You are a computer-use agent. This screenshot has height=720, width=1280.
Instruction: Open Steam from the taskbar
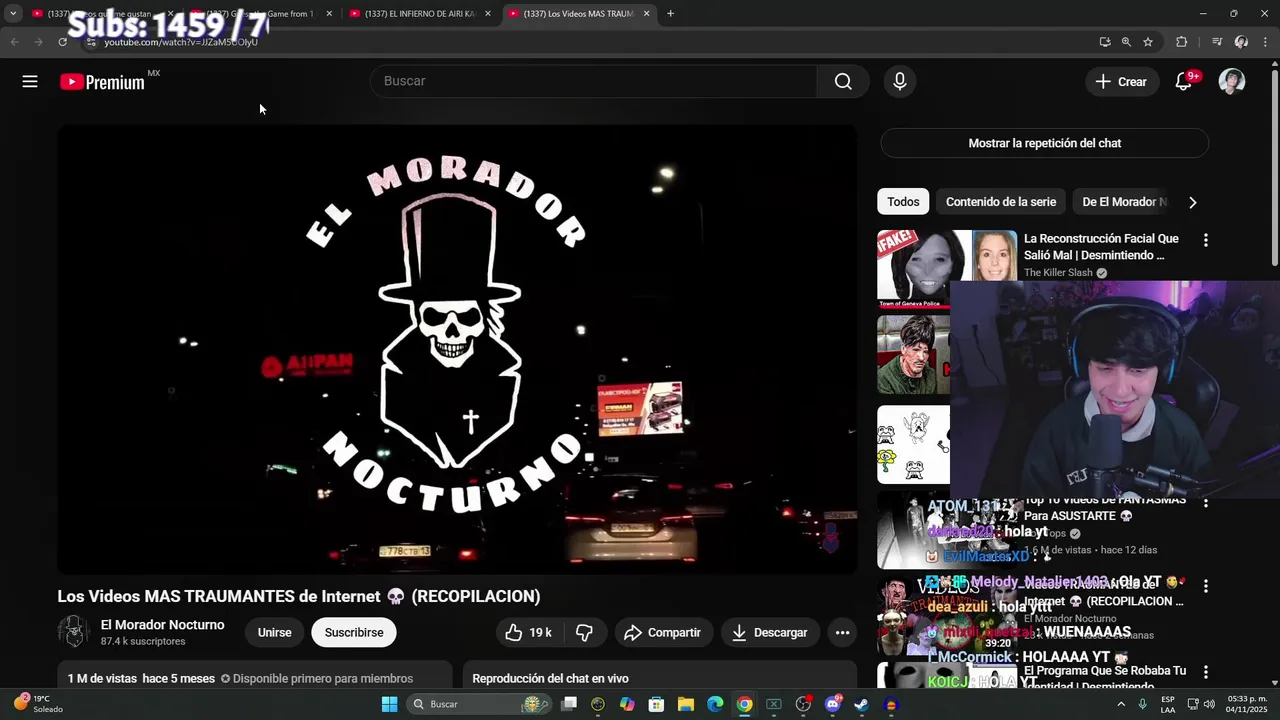[x=861, y=704]
